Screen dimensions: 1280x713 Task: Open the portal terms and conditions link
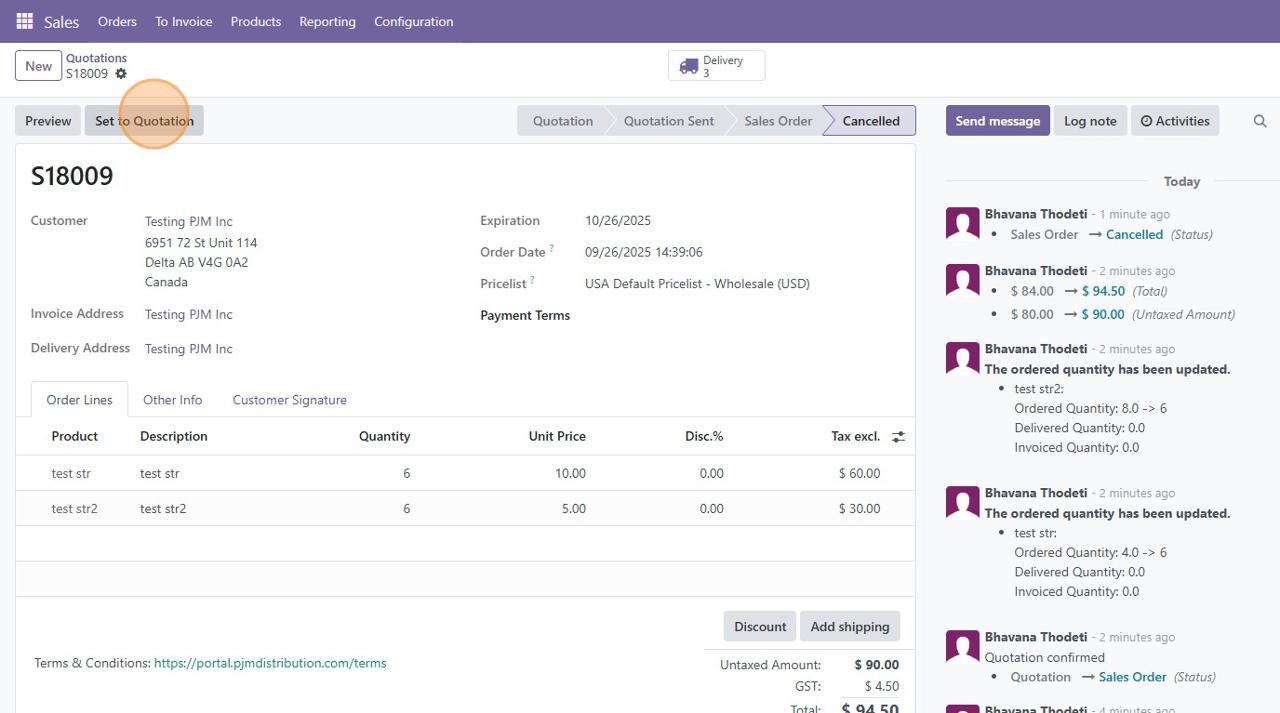click(270, 663)
